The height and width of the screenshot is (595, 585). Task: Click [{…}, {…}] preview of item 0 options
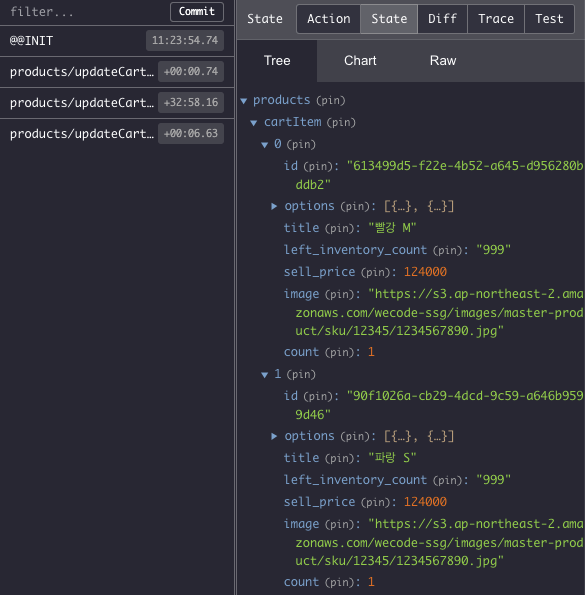coord(419,206)
